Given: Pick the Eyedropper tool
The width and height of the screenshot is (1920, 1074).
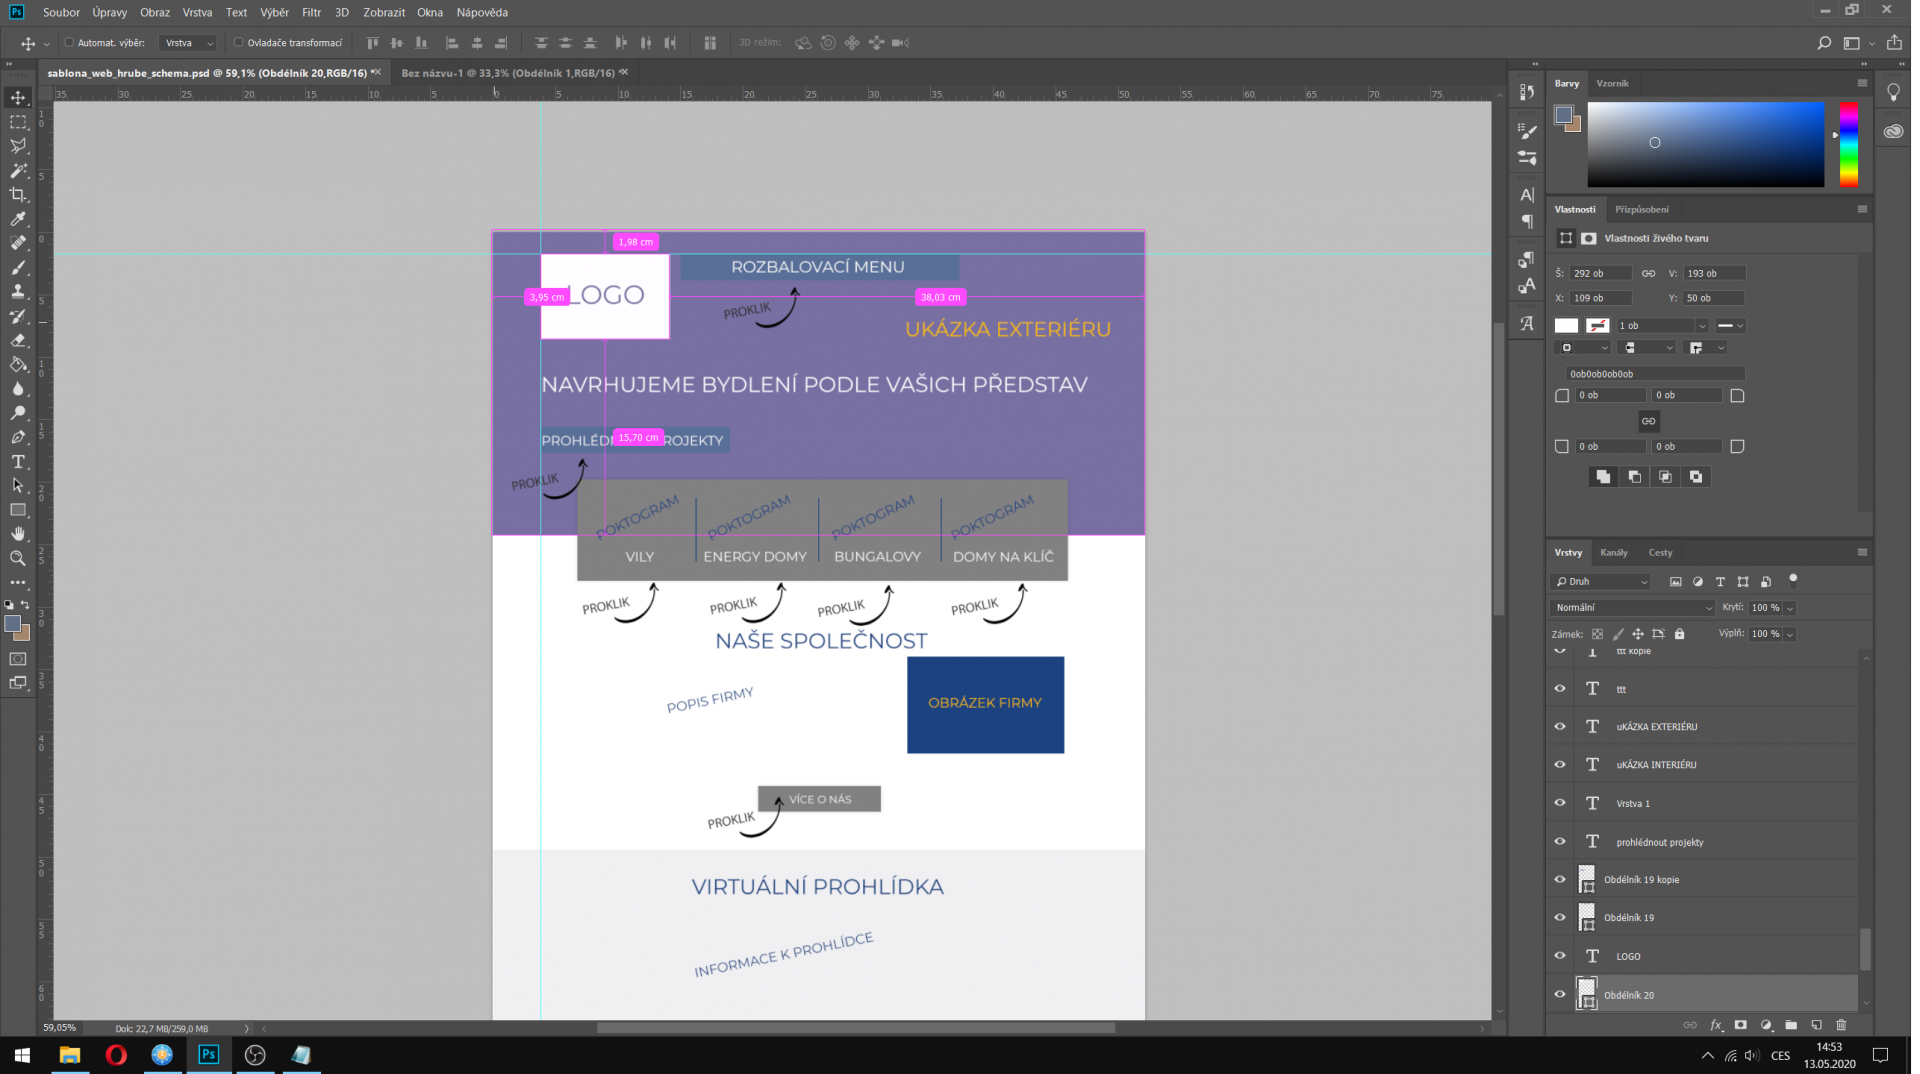Looking at the screenshot, I should pos(18,219).
